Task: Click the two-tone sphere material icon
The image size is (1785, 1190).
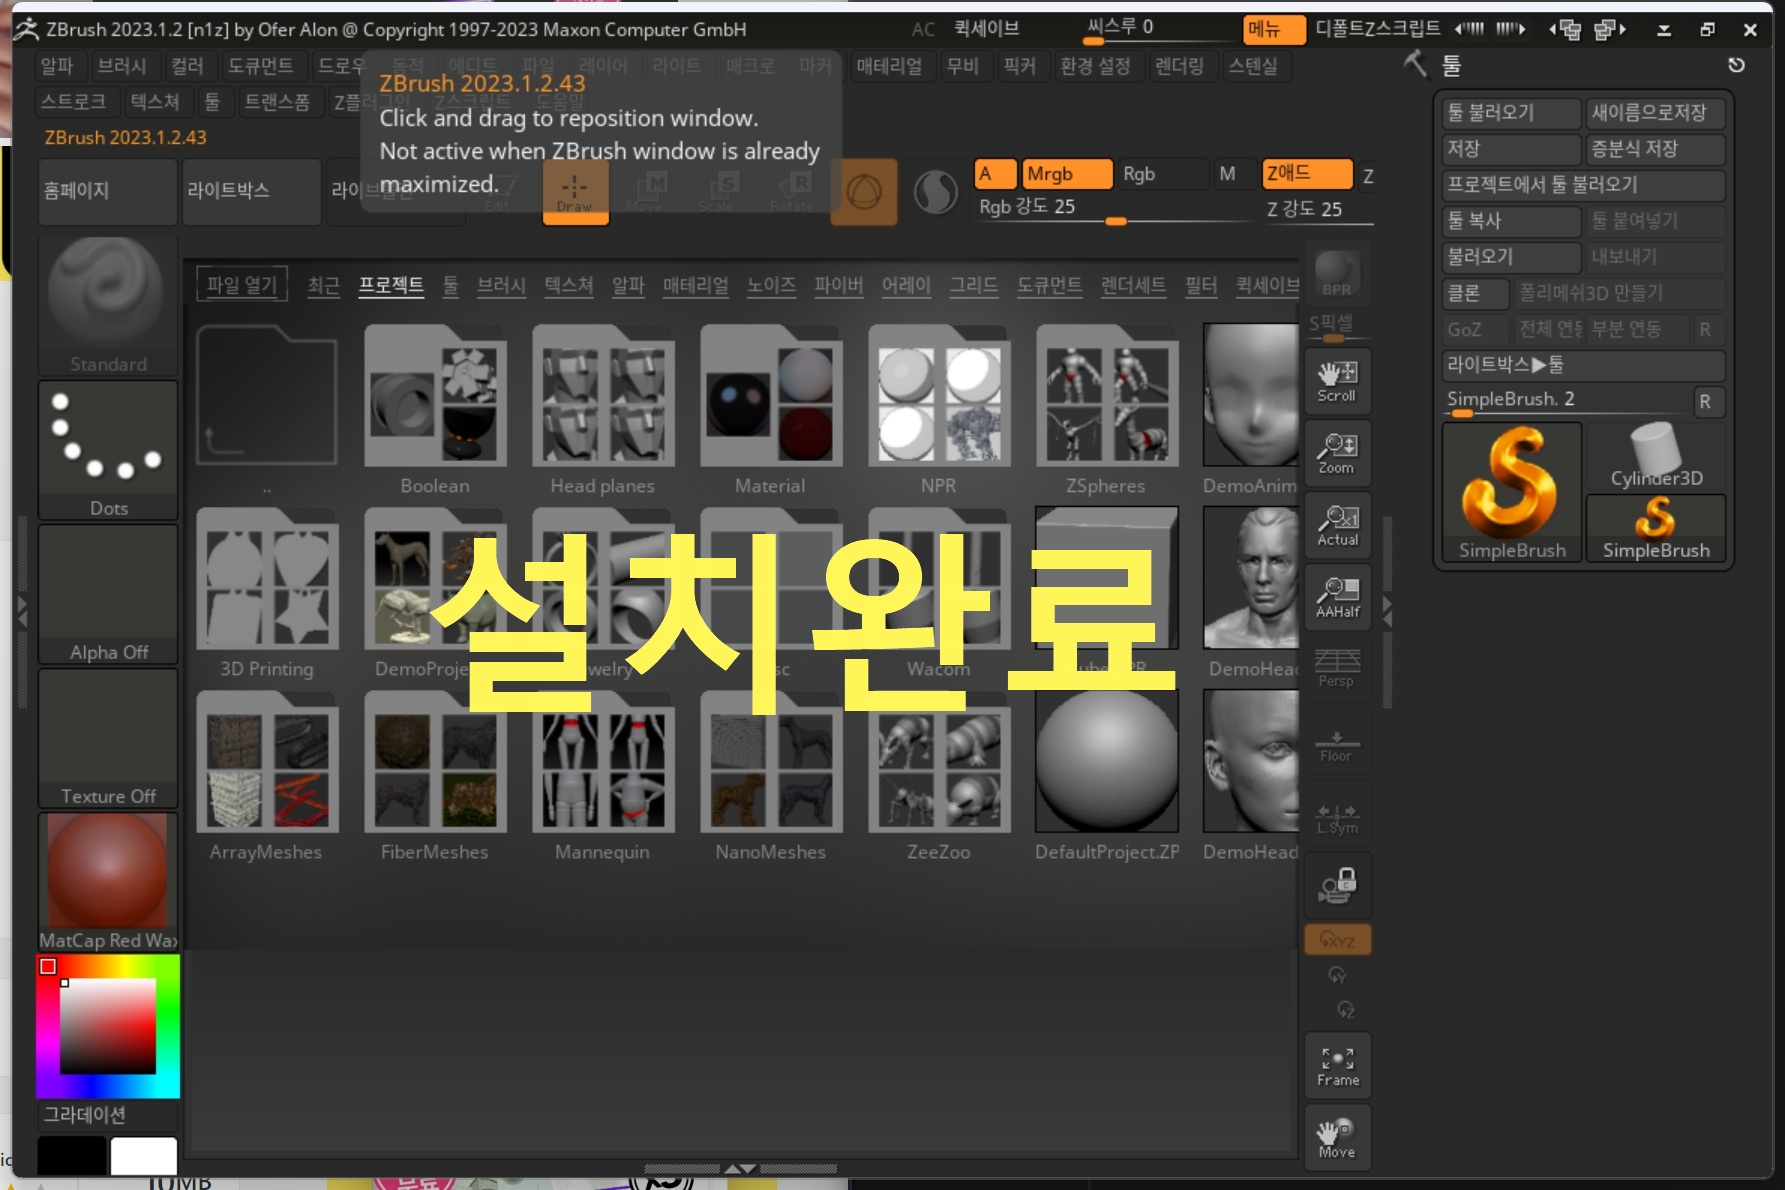Action: (x=936, y=192)
